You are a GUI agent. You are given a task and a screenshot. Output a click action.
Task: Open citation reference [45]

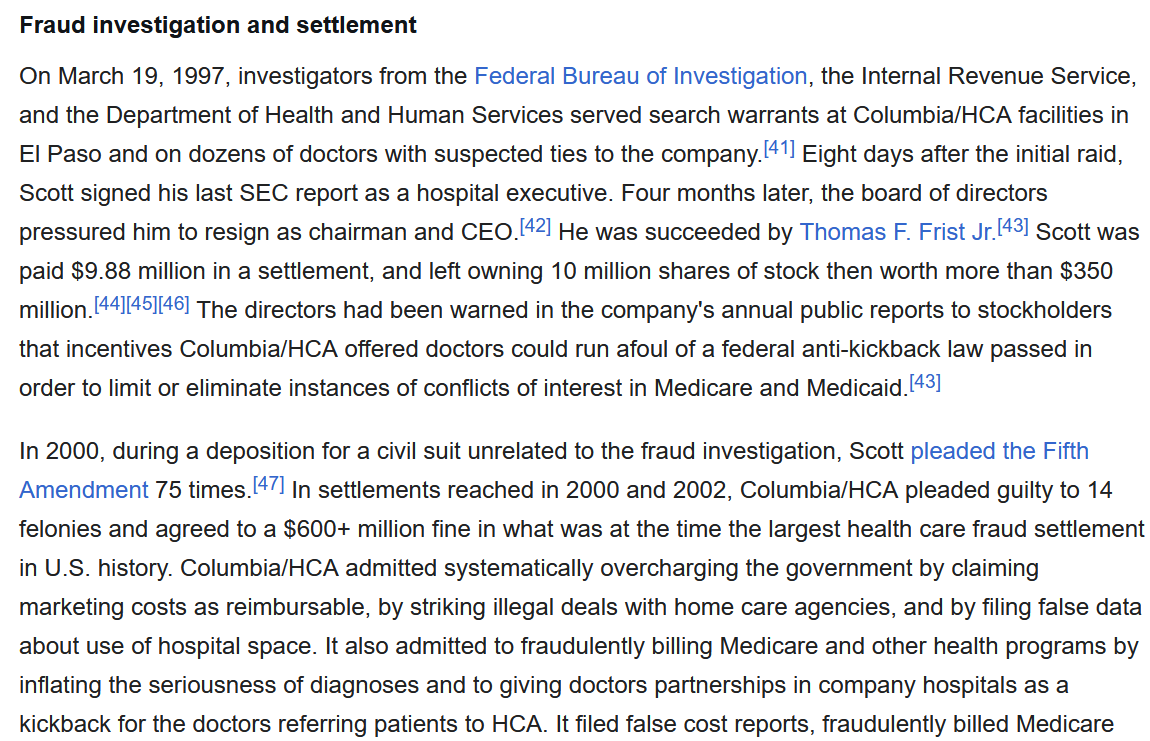[x=142, y=304]
